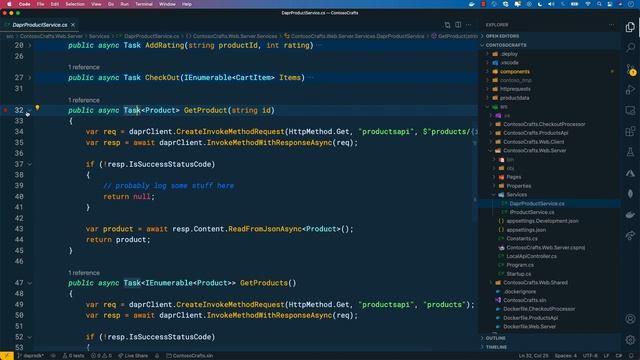The width and height of the screenshot is (640, 360).
Task: Open appsettings.Development.json file
Action: (x=542, y=221)
